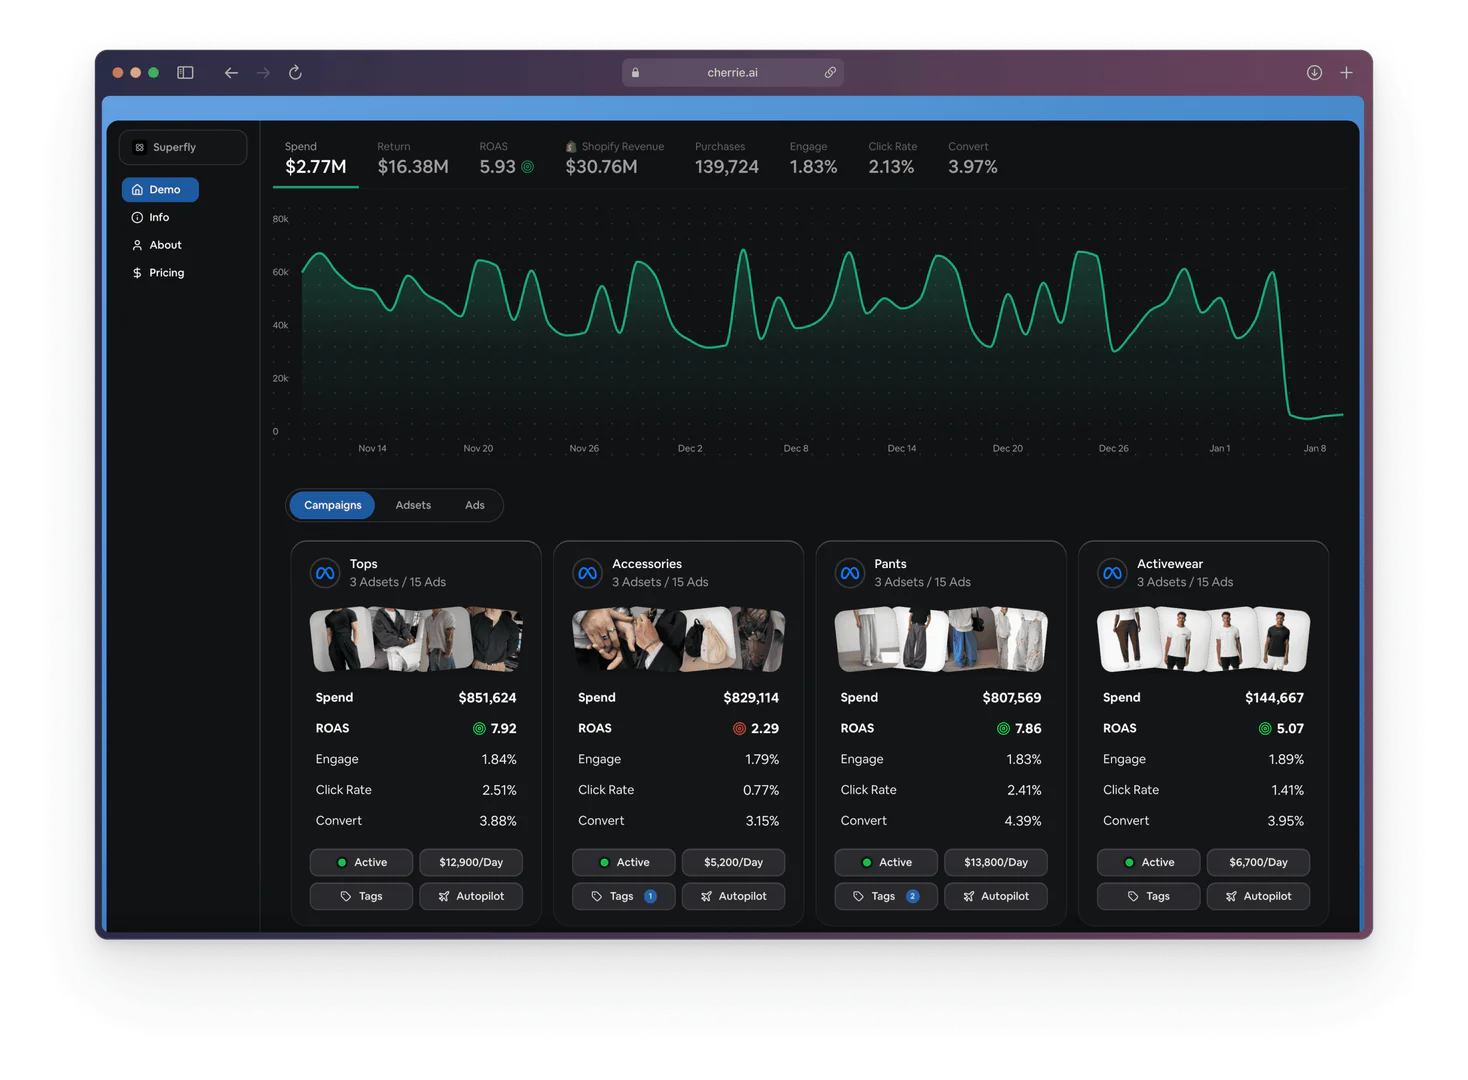Screen dimensions: 1468x1080
Task: Toggle Active status on the Tops campaign
Action: coord(361,862)
